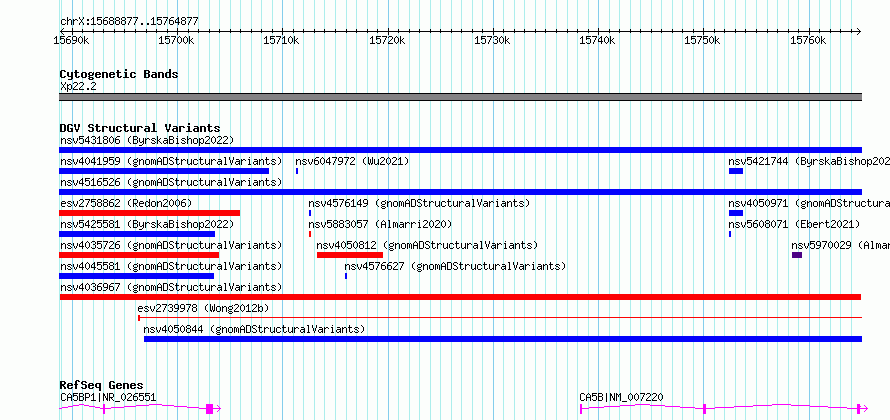Click the 15750k ruler position label
The width and height of the screenshot is (890, 420).
pyautogui.click(x=703, y=40)
